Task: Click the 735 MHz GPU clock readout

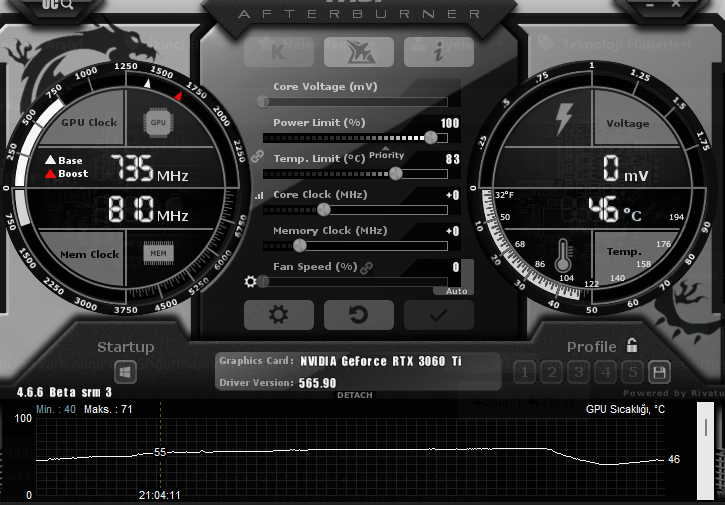Action: tap(149, 168)
